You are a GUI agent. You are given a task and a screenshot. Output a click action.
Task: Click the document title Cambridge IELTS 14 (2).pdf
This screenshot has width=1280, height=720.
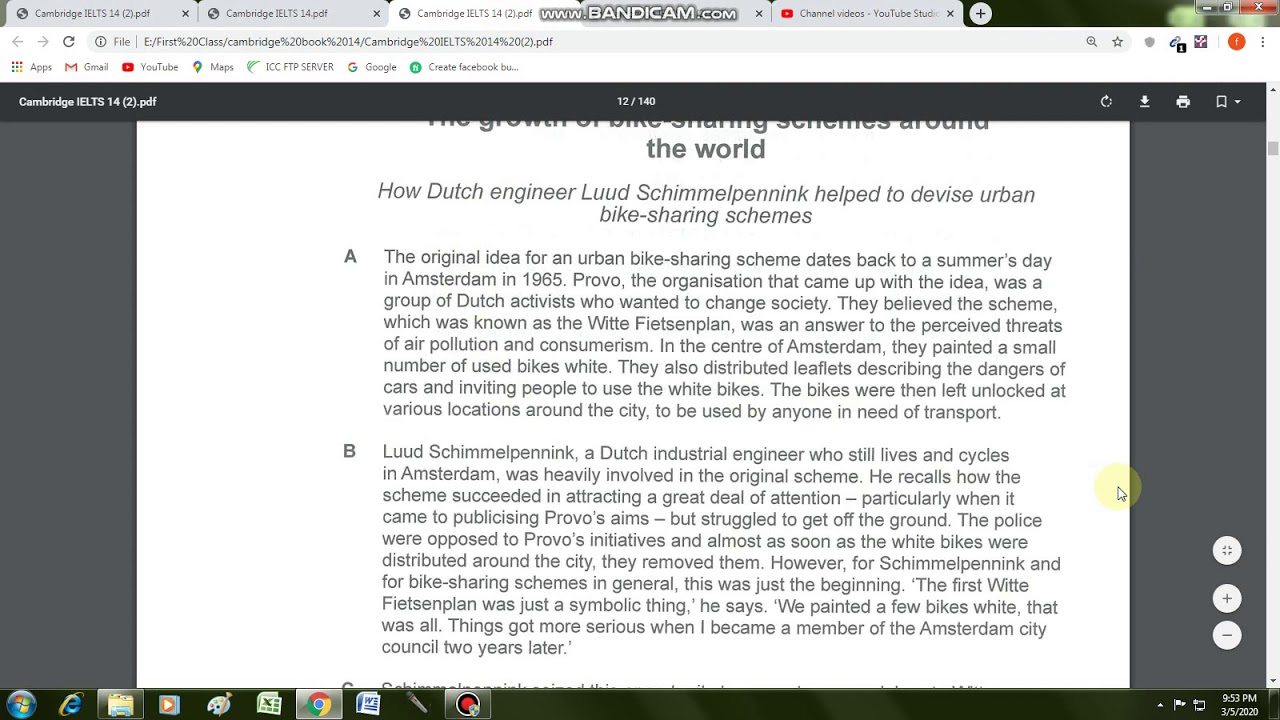tap(88, 102)
